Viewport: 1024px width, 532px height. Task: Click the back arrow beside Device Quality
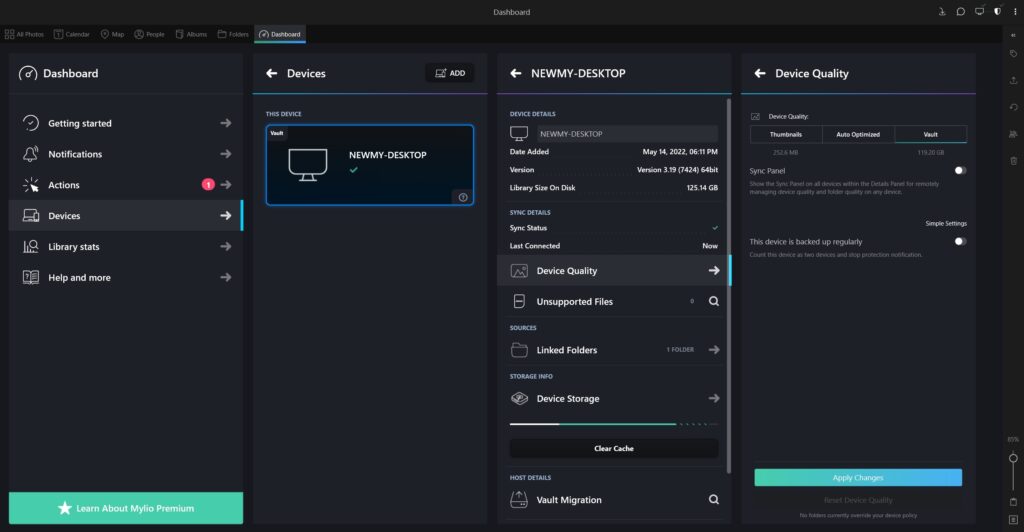tap(760, 73)
